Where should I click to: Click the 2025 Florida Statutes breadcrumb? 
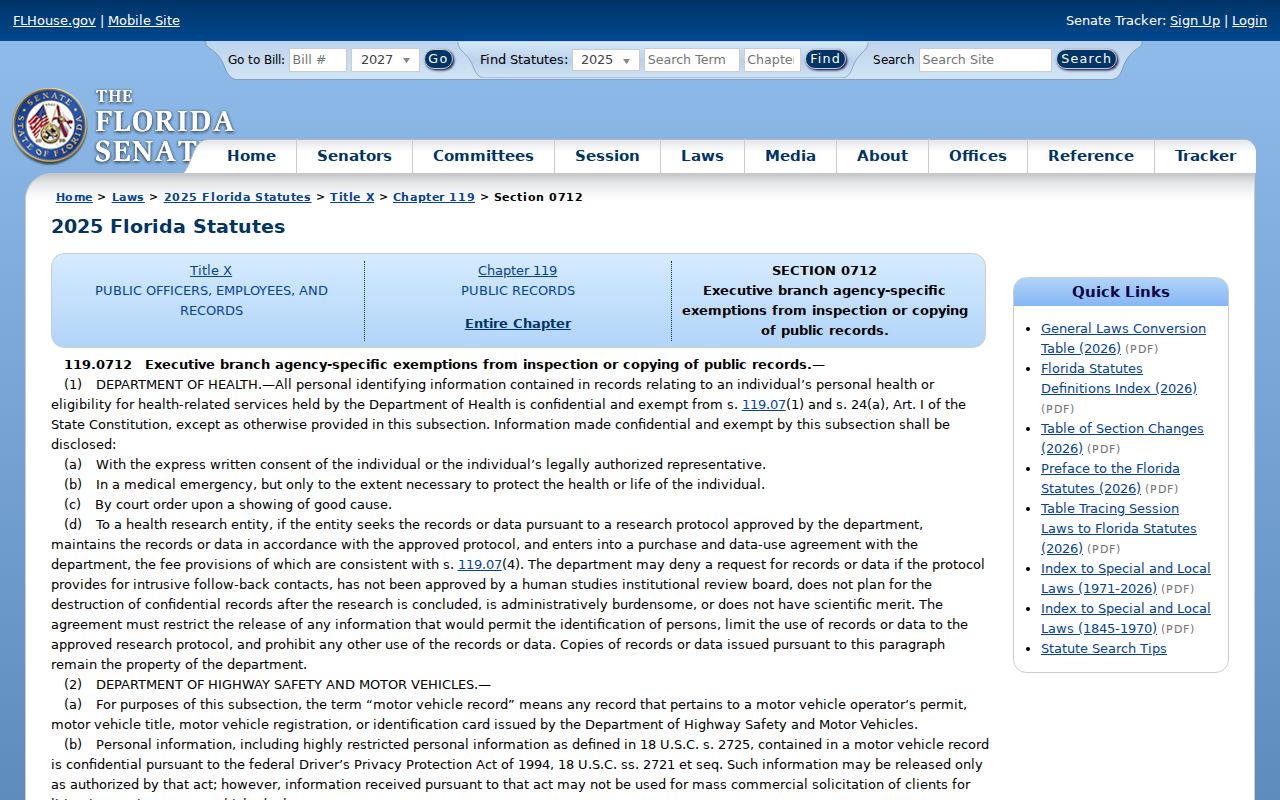(237, 197)
